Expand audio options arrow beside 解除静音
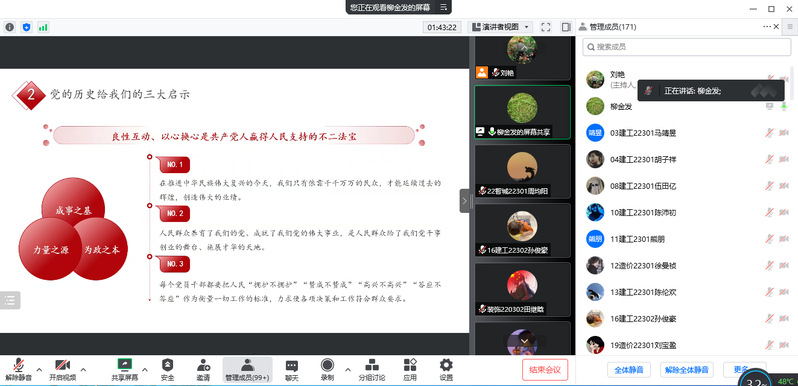The image size is (798, 386). point(39,369)
